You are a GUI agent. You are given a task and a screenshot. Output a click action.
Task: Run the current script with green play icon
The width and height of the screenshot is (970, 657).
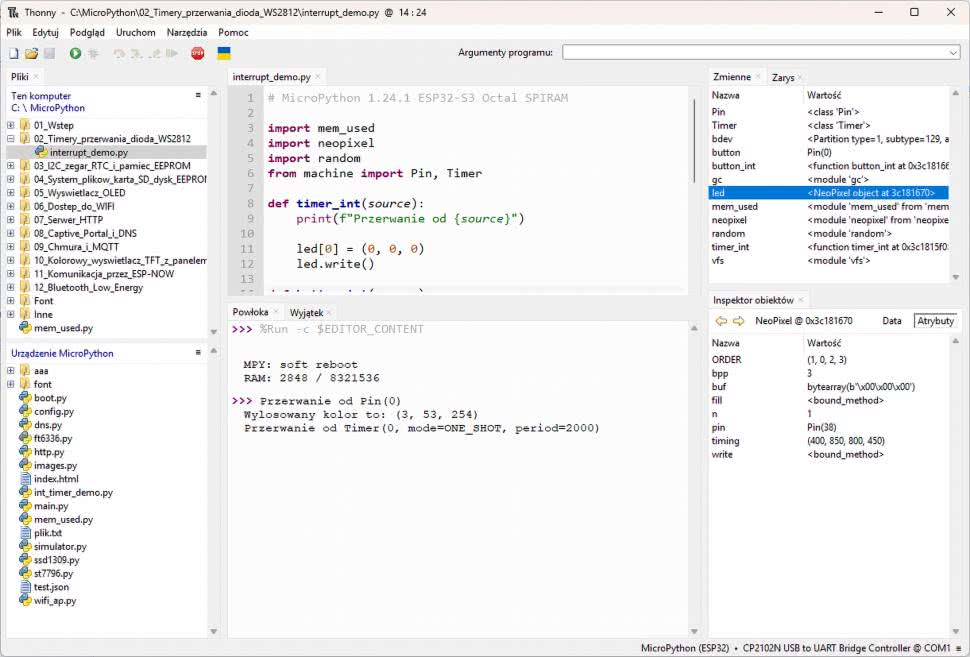tap(75, 53)
